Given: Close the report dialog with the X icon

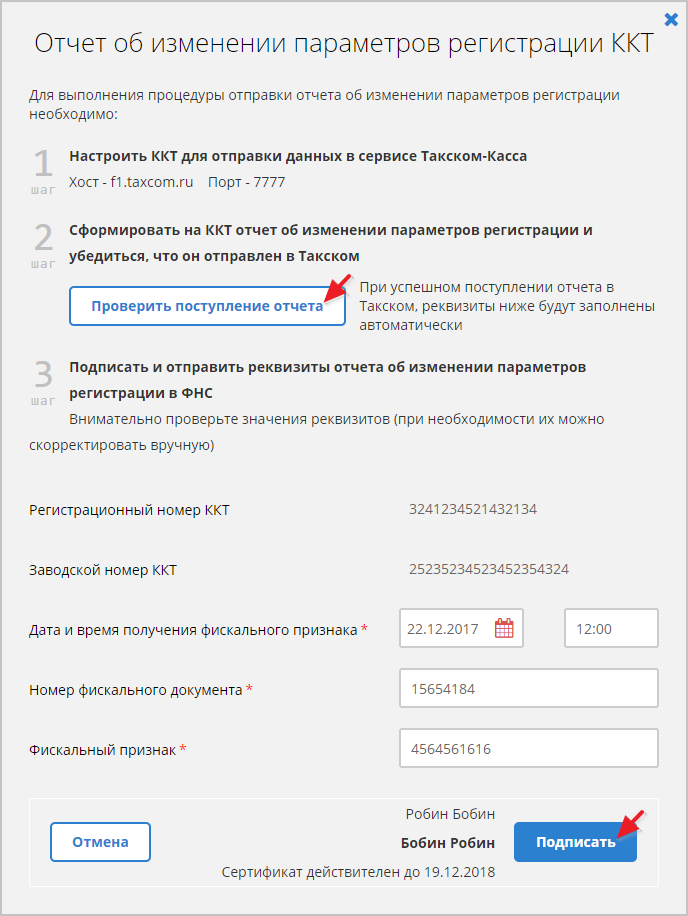Looking at the screenshot, I should click(x=671, y=18).
